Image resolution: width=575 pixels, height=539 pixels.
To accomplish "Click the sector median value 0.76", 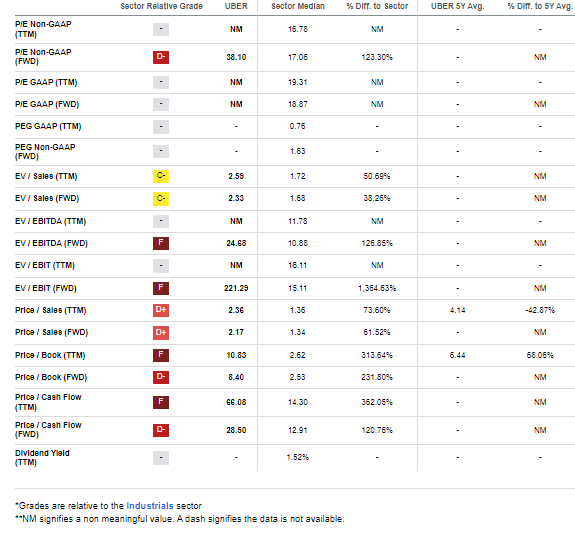I will [297, 126].
